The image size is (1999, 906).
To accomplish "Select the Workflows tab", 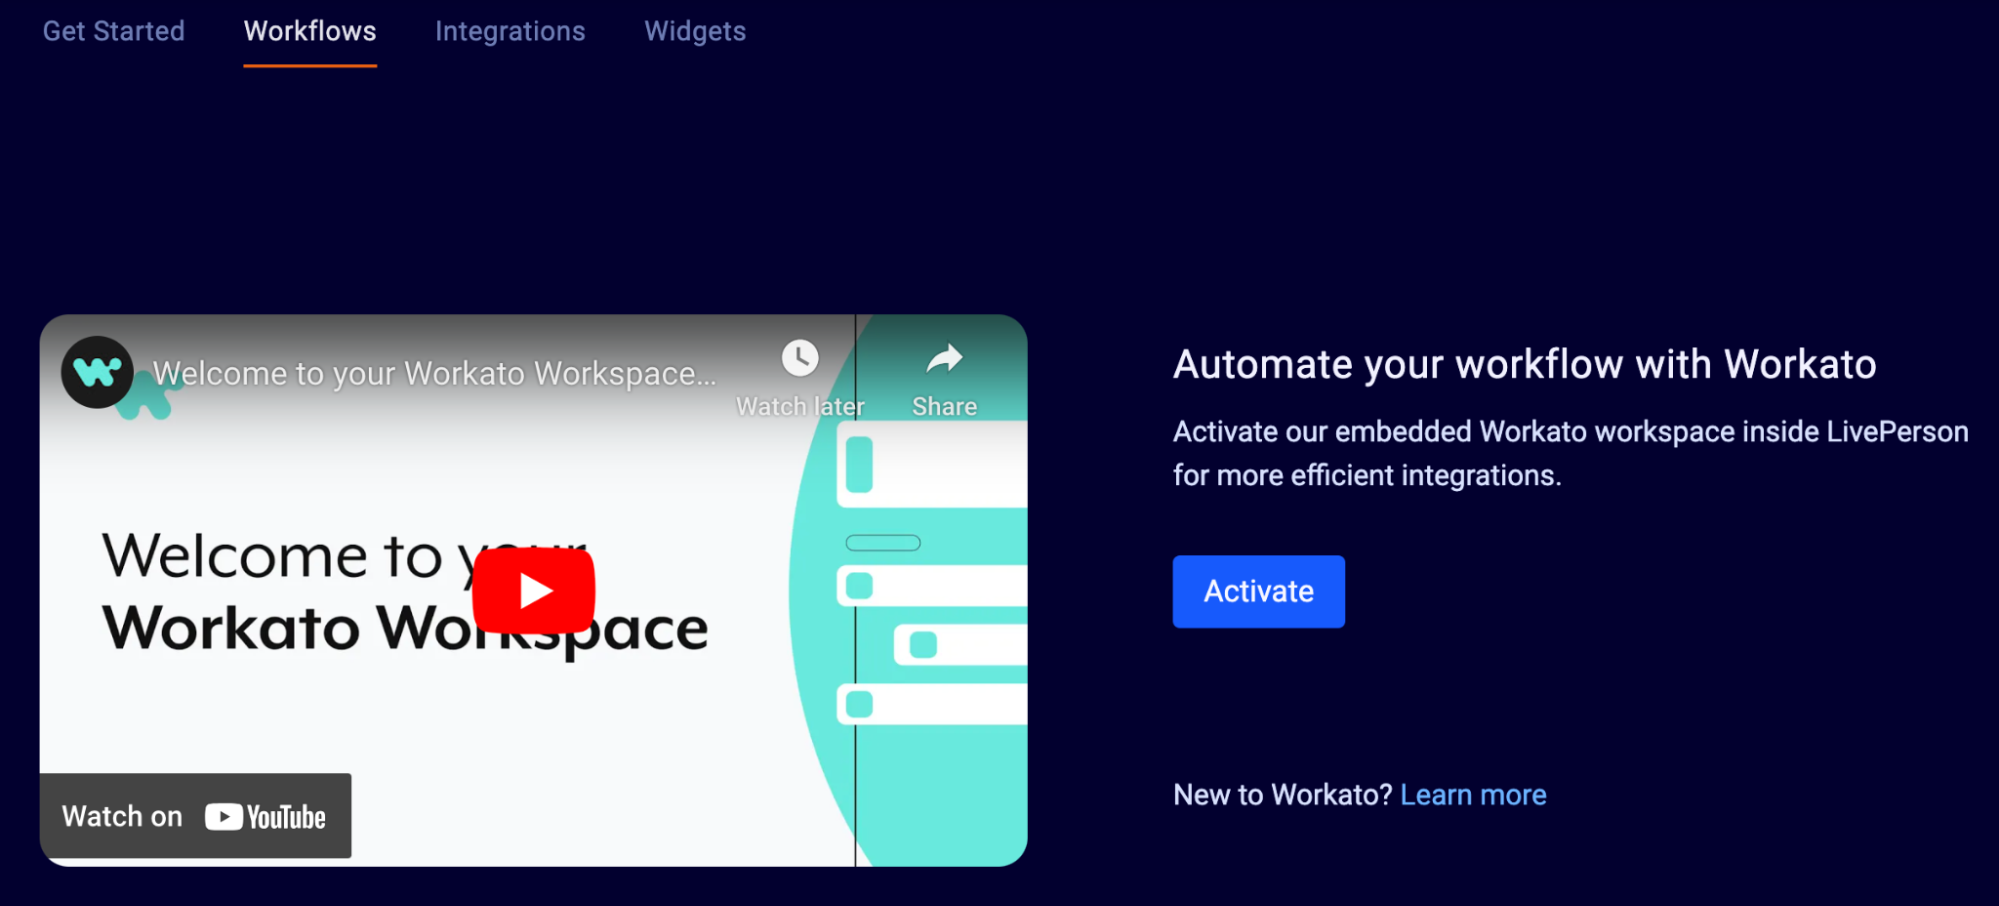I will point(310,31).
